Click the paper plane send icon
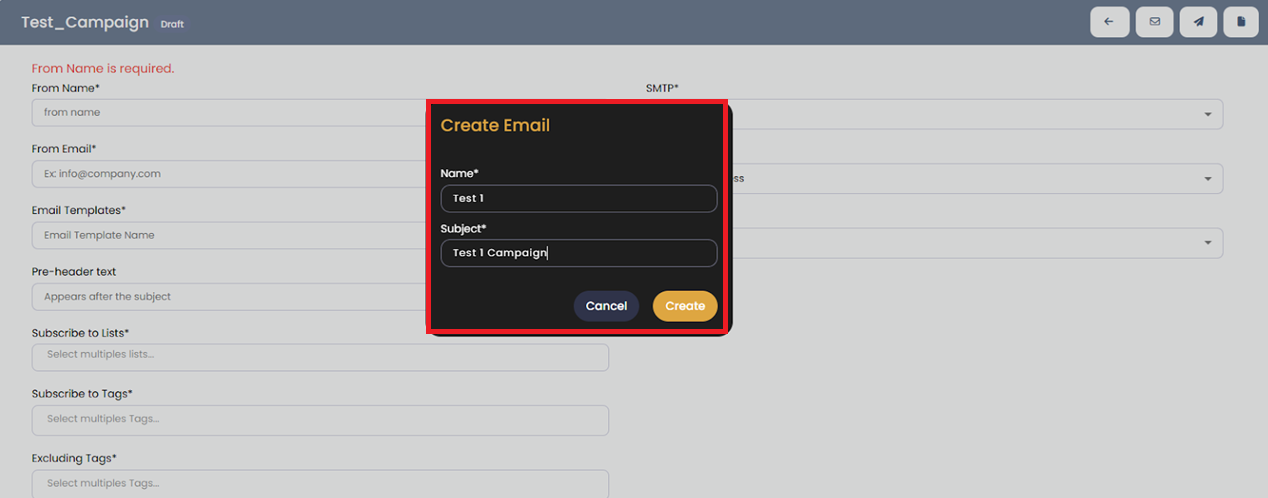Image resolution: width=1268 pixels, height=498 pixels. tap(1198, 22)
